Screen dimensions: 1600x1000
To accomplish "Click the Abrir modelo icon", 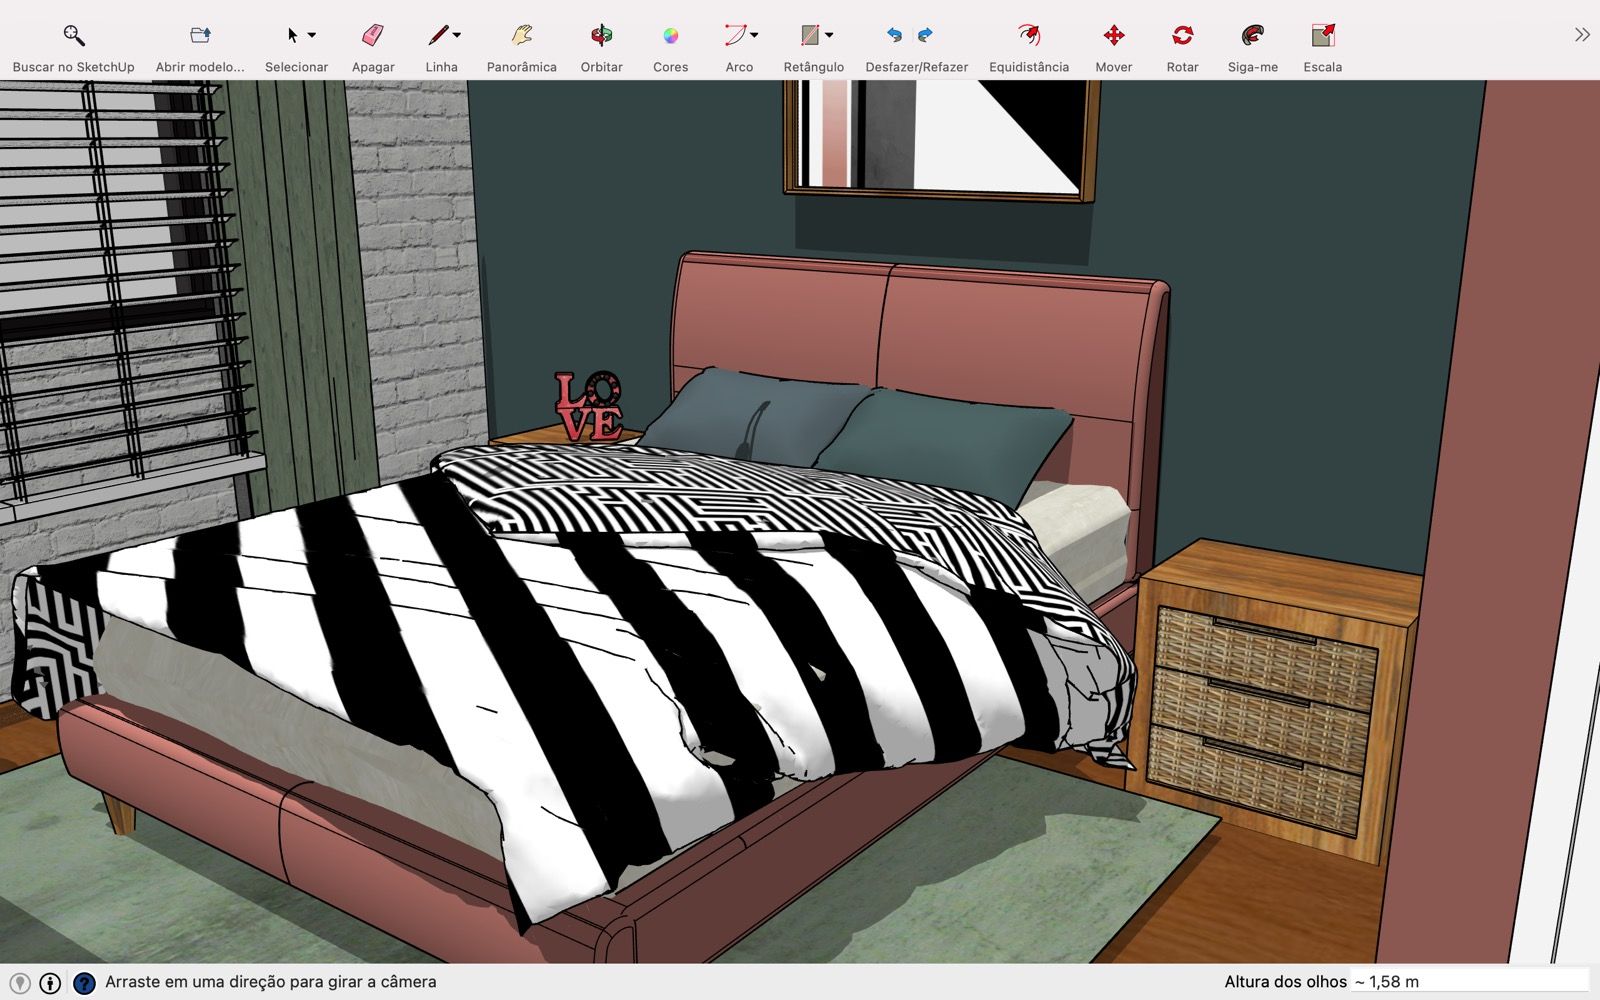I will point(200,36).
